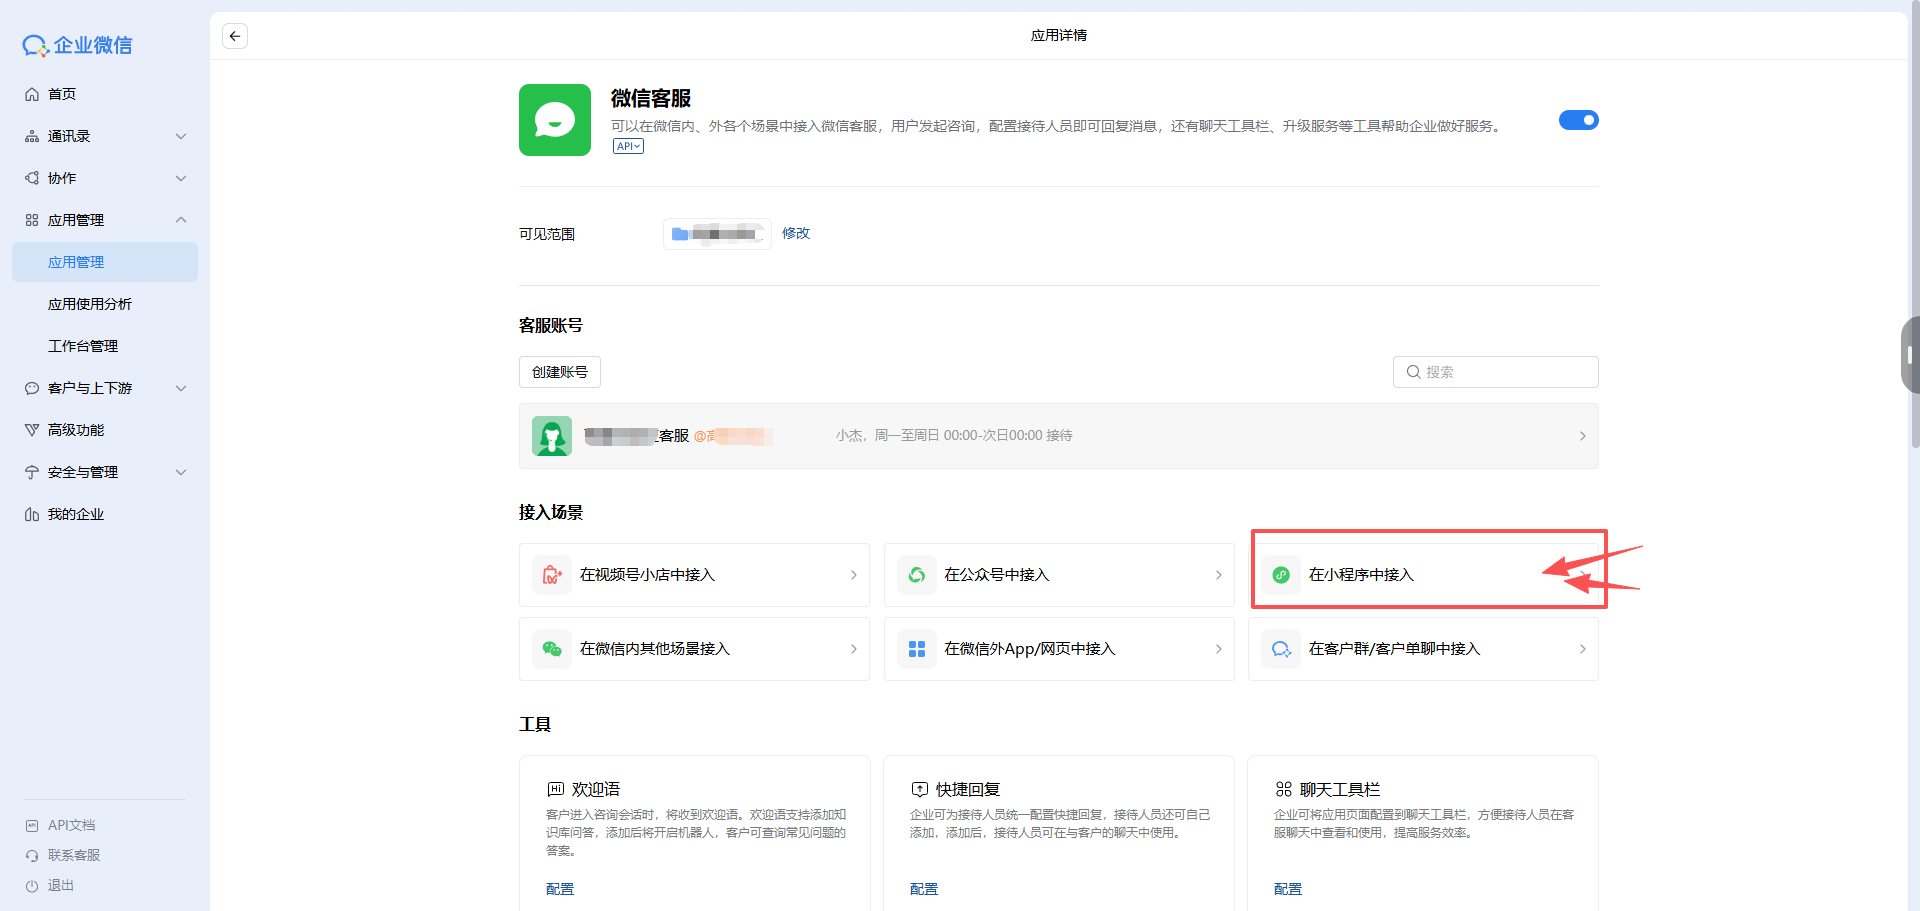Image resolution: width=1920 pixels, height=911 pixels.
Task: Click the 协作 collaboration icon
Action: (32, 178)
